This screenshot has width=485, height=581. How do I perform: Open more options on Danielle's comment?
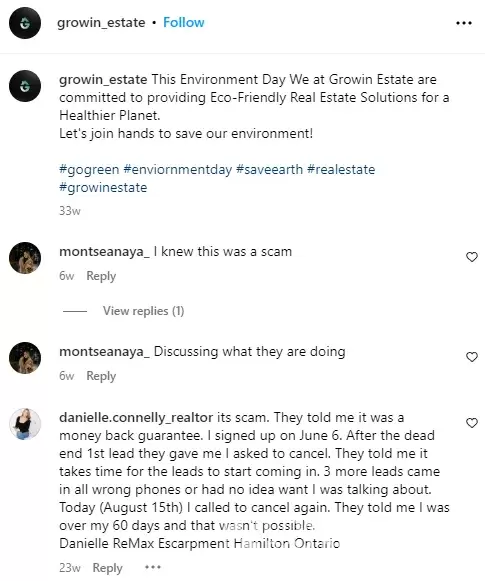153,567
